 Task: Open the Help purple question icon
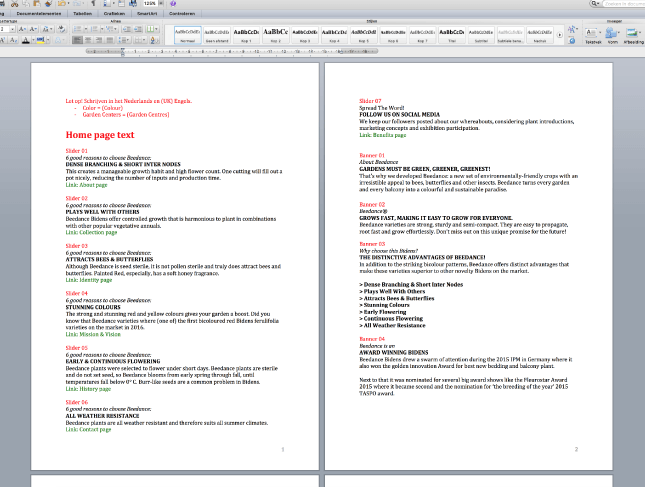tap(173, 3)
